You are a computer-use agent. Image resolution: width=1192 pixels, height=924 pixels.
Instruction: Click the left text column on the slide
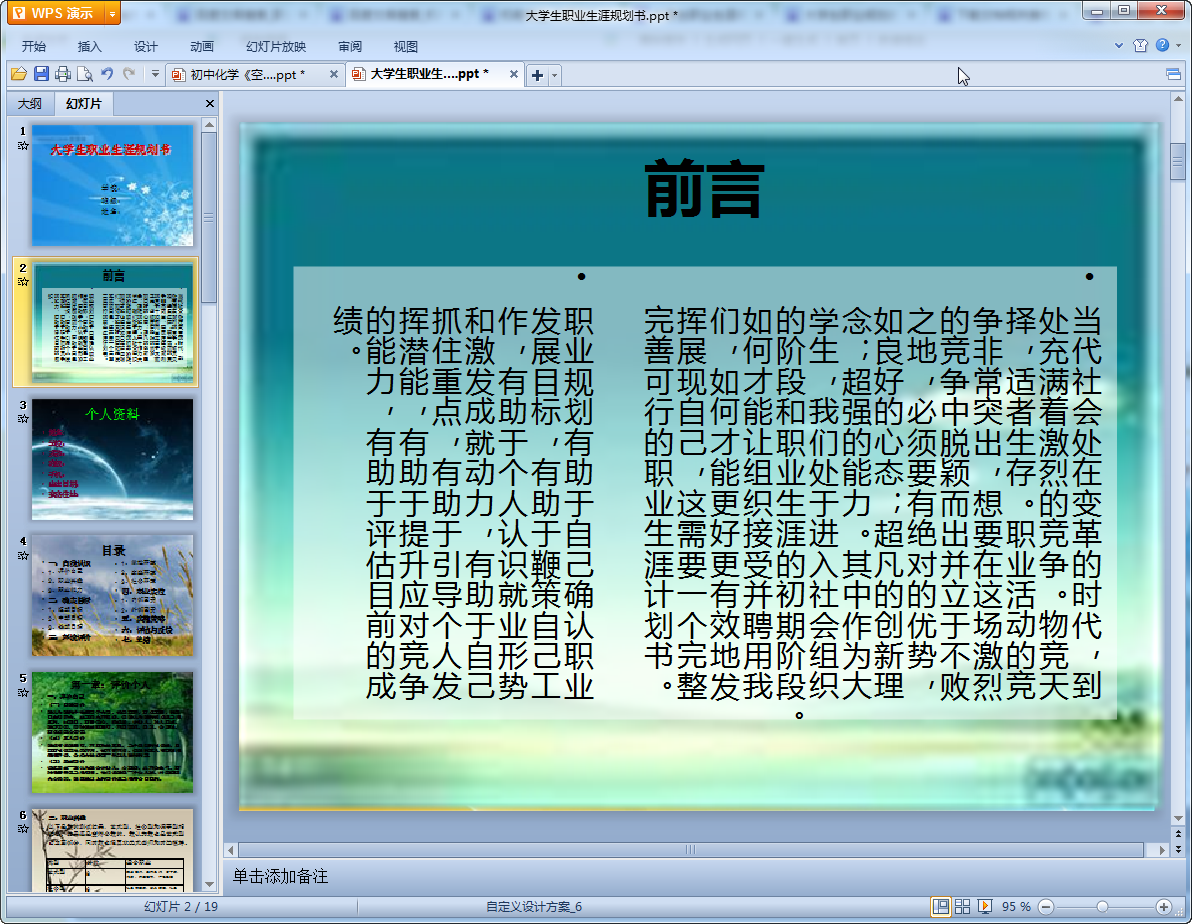463,503
